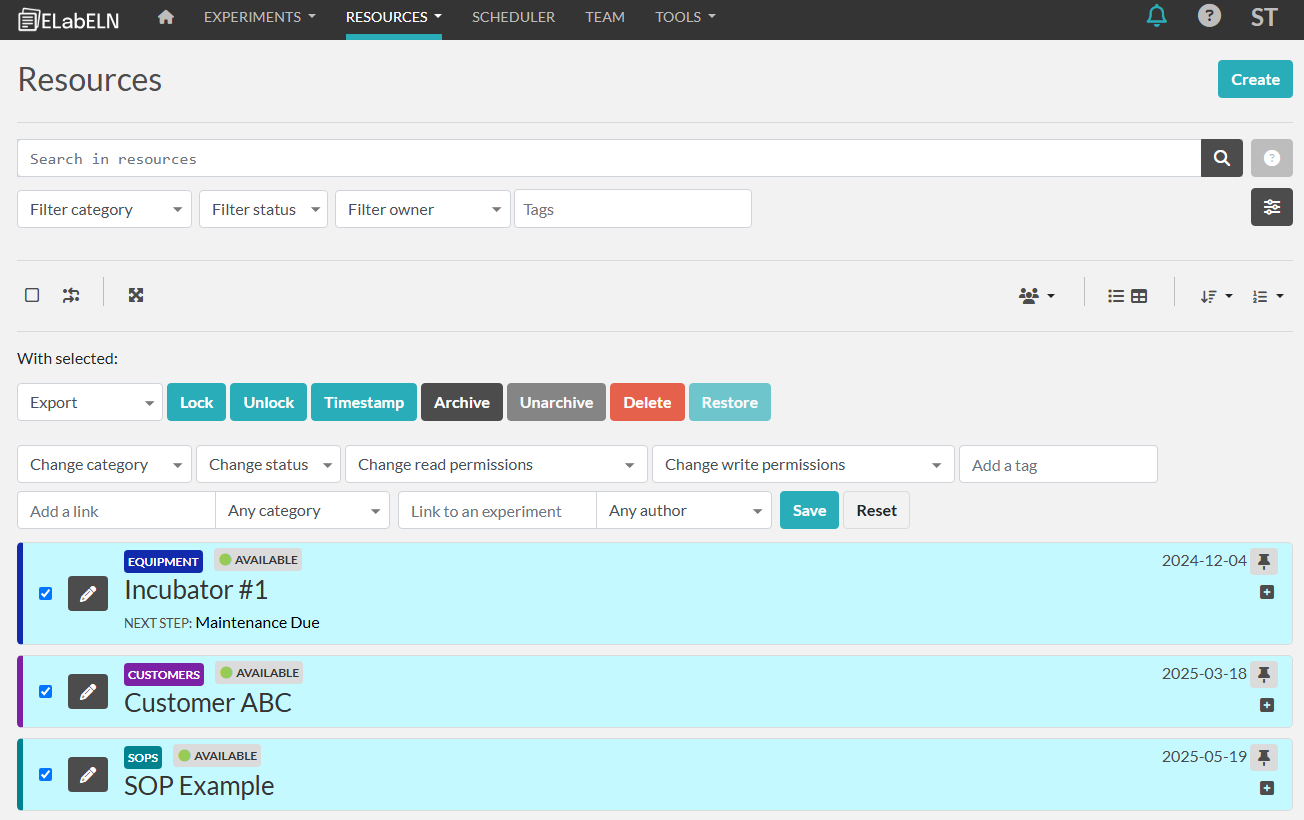Open the Filter category dropdown

104,209
